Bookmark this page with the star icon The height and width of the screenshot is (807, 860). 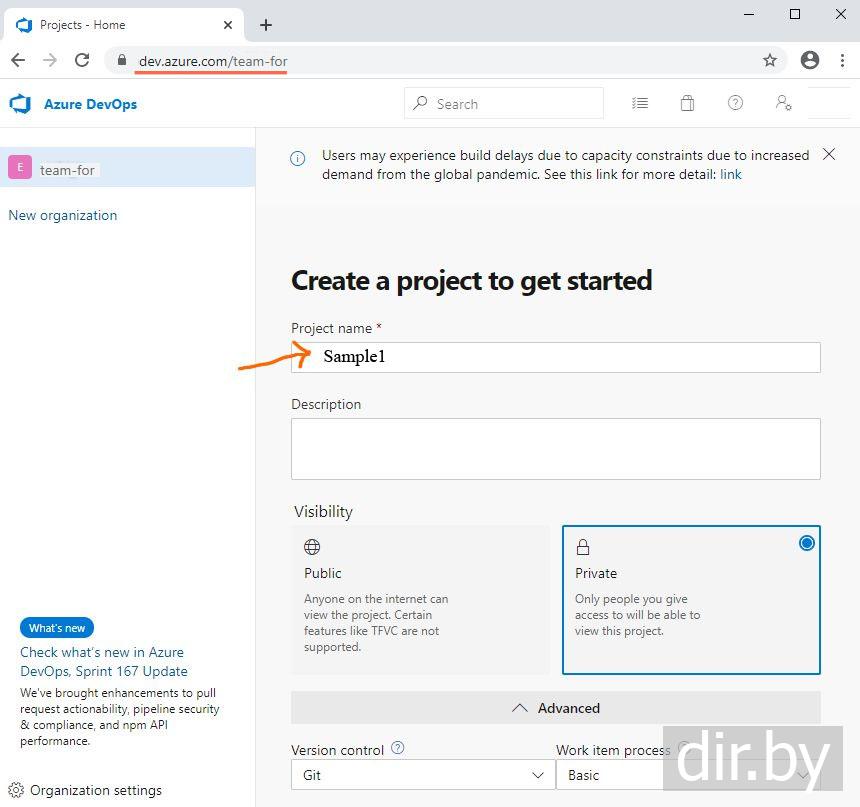[770, 60]
